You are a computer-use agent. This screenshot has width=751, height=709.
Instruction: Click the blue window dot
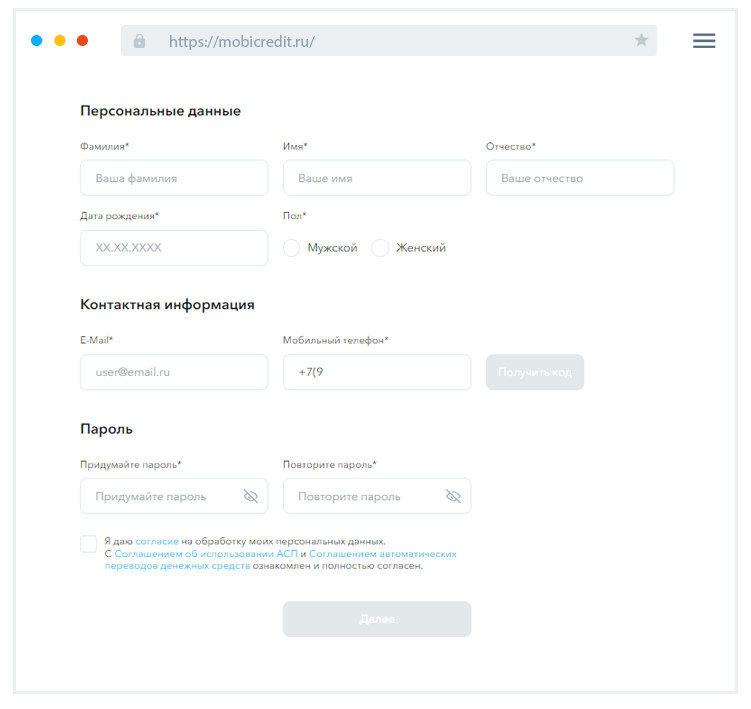[x=37, y=41]
